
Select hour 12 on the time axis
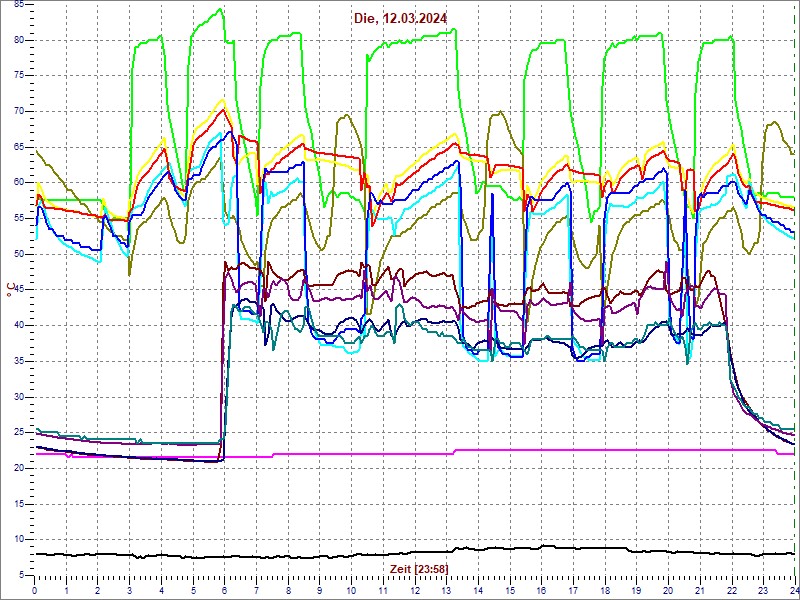[x=414, y=590]
